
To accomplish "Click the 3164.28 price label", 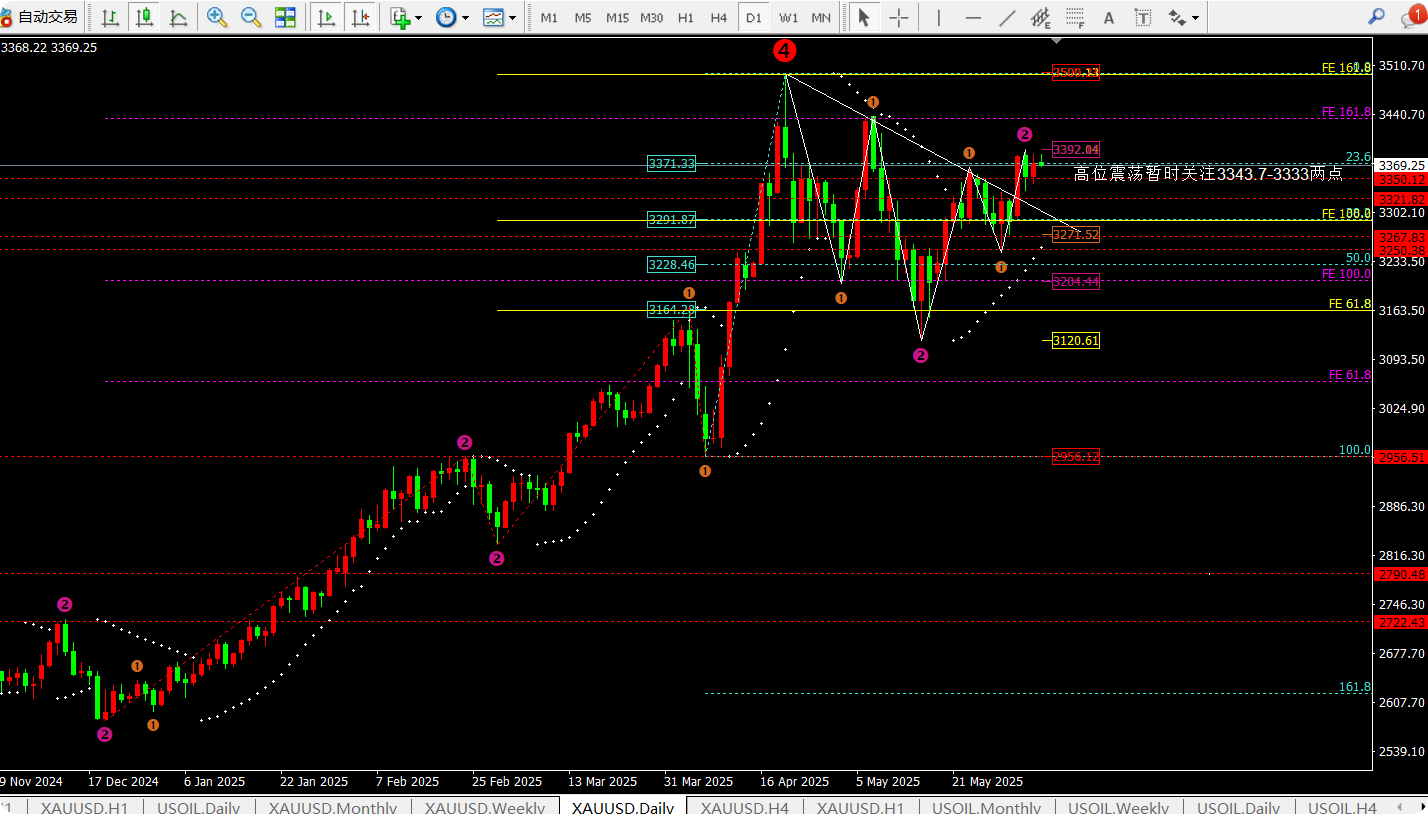I will tap(671, 310).
